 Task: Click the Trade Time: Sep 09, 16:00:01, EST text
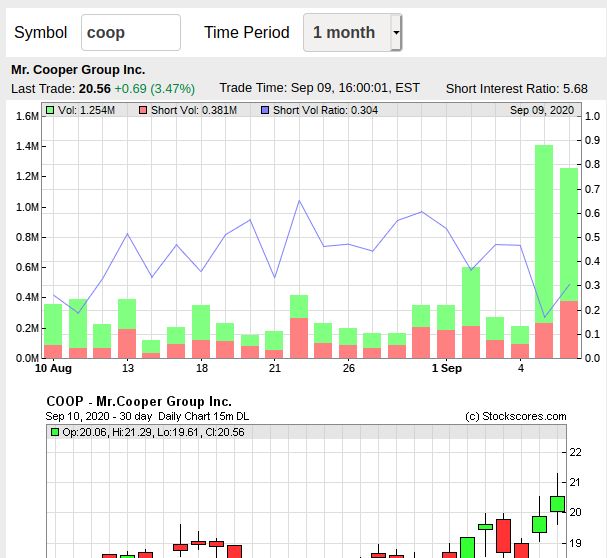319,88
